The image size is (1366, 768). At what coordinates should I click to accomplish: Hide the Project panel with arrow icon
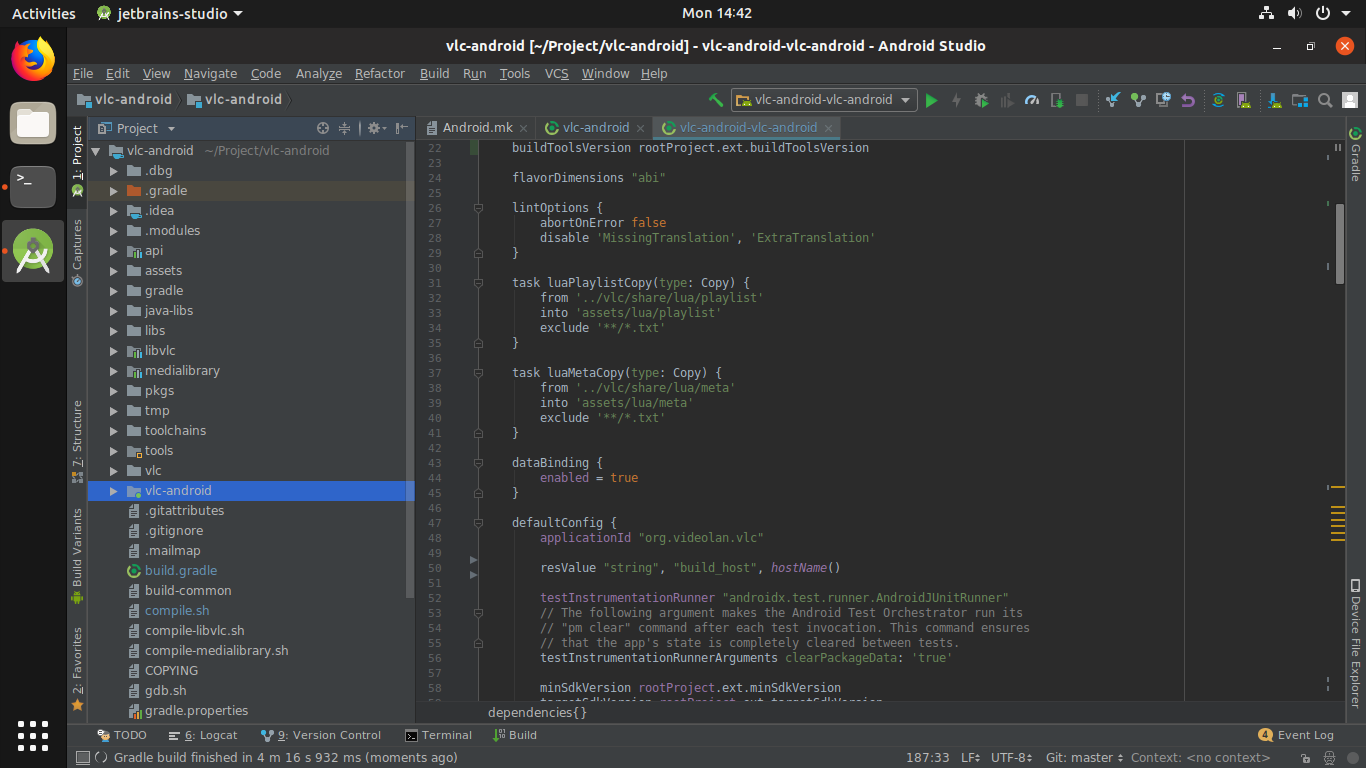click(401, 128)
